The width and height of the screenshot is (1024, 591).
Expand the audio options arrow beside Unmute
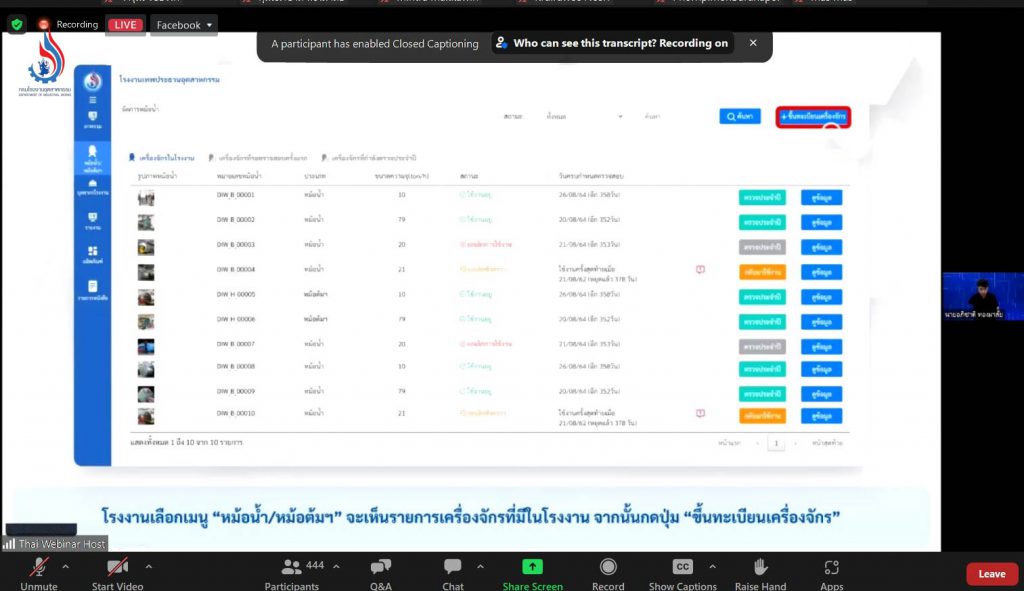point(66,566)
